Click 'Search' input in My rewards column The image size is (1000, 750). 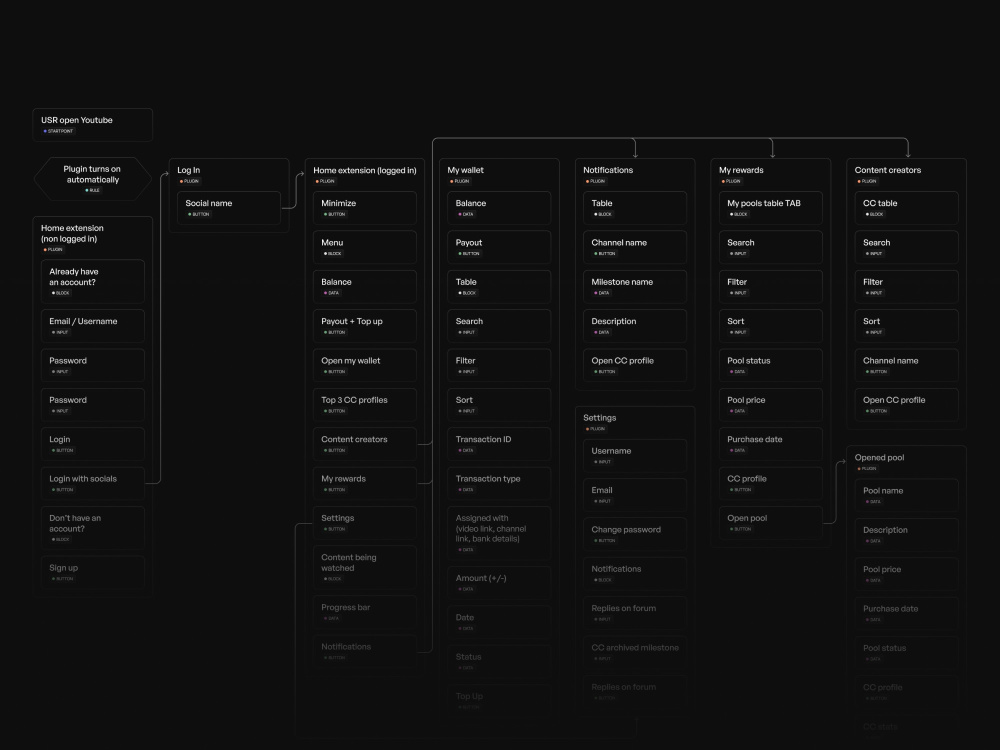point(771,247)
